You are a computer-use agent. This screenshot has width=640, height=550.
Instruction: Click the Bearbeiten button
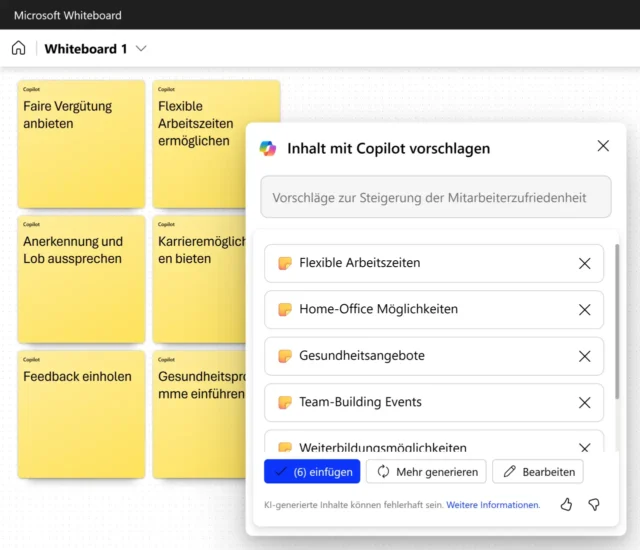(538, 471)
